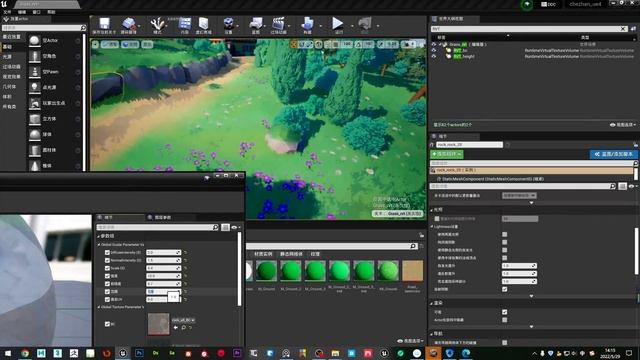The height and width of the screenshot is (360, 640).
Task: Open the viewport options dropdown arrow
Action: click(95, 44)
